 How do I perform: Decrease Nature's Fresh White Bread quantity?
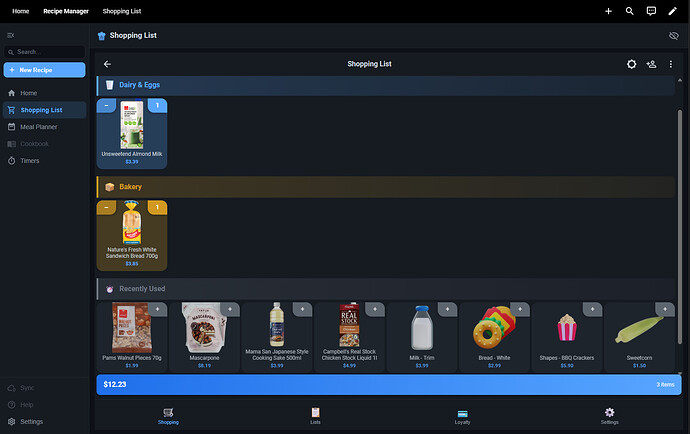[x=106, y=207]
